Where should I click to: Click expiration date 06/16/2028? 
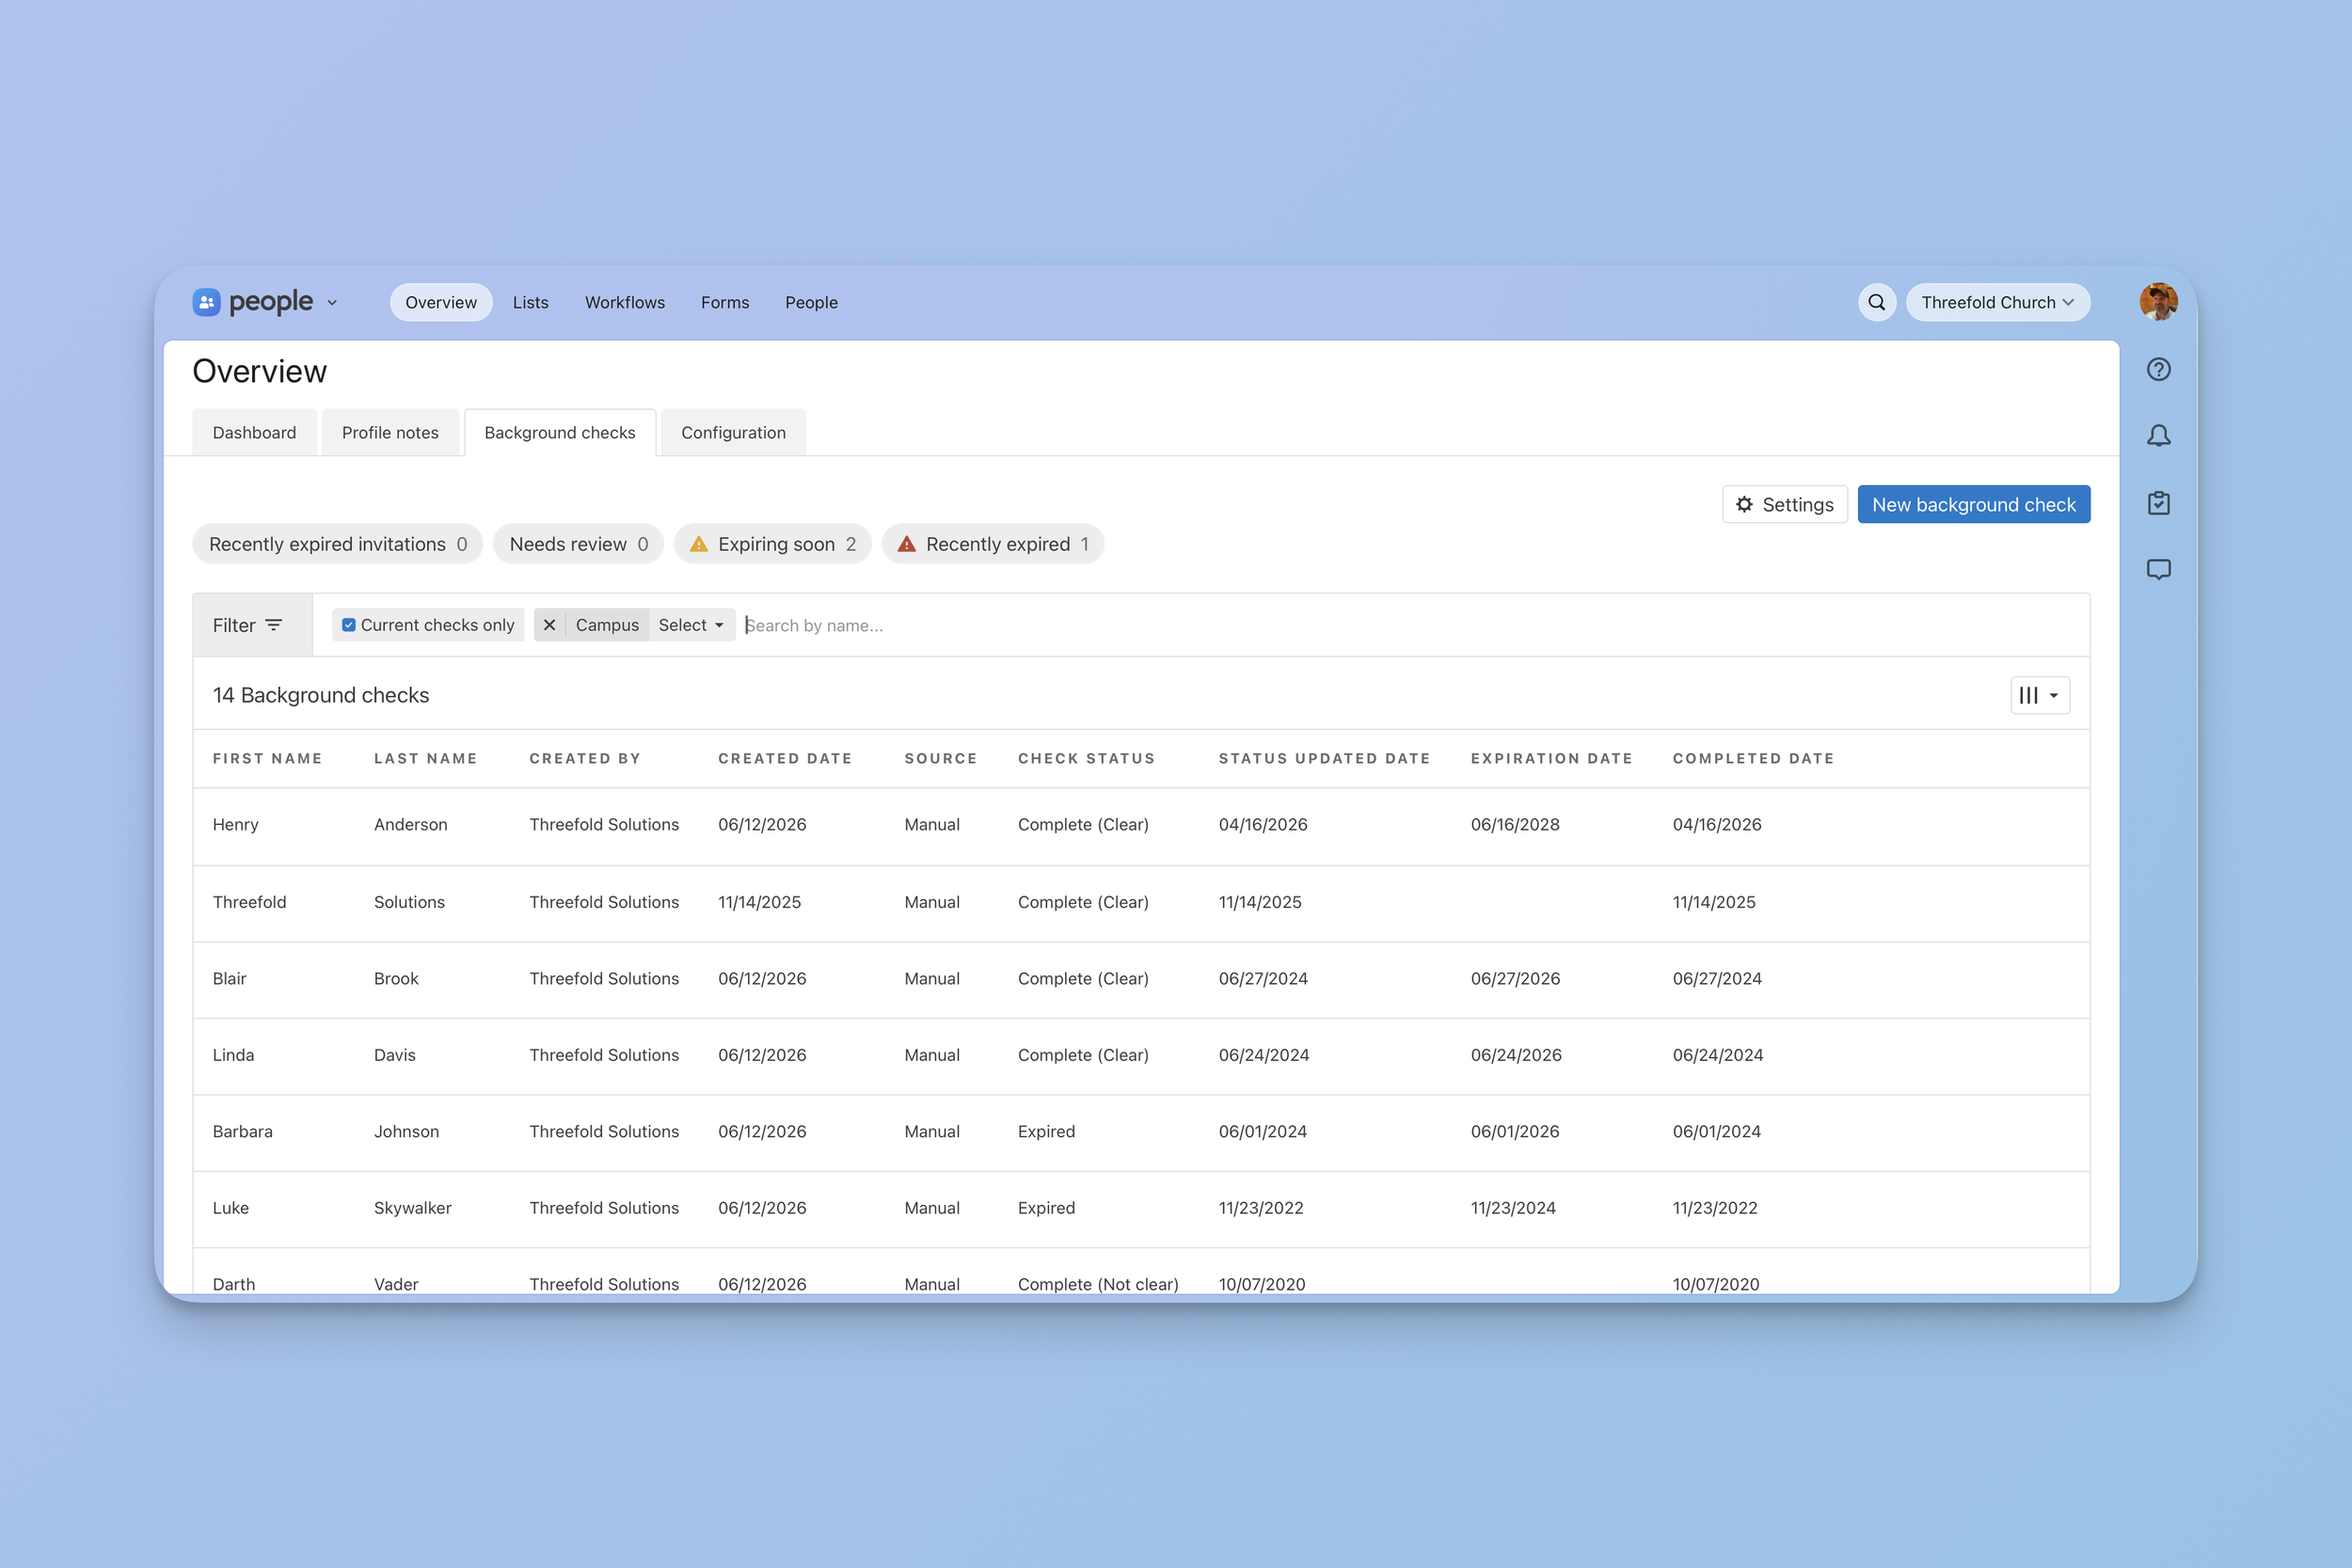click(x=1515, y=825)
